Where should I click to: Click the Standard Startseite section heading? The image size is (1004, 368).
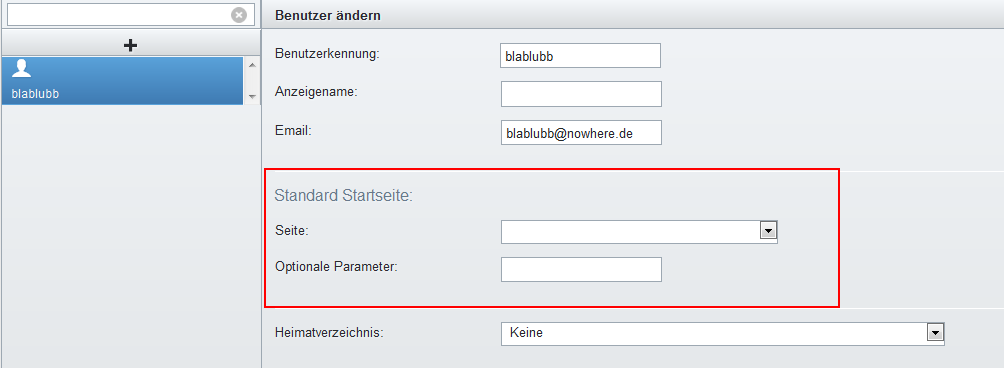click(x=344, y=195)
